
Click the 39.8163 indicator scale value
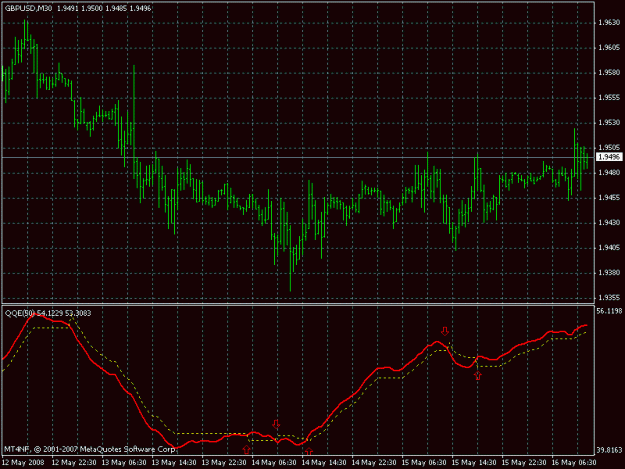click(x=609, y=450)
